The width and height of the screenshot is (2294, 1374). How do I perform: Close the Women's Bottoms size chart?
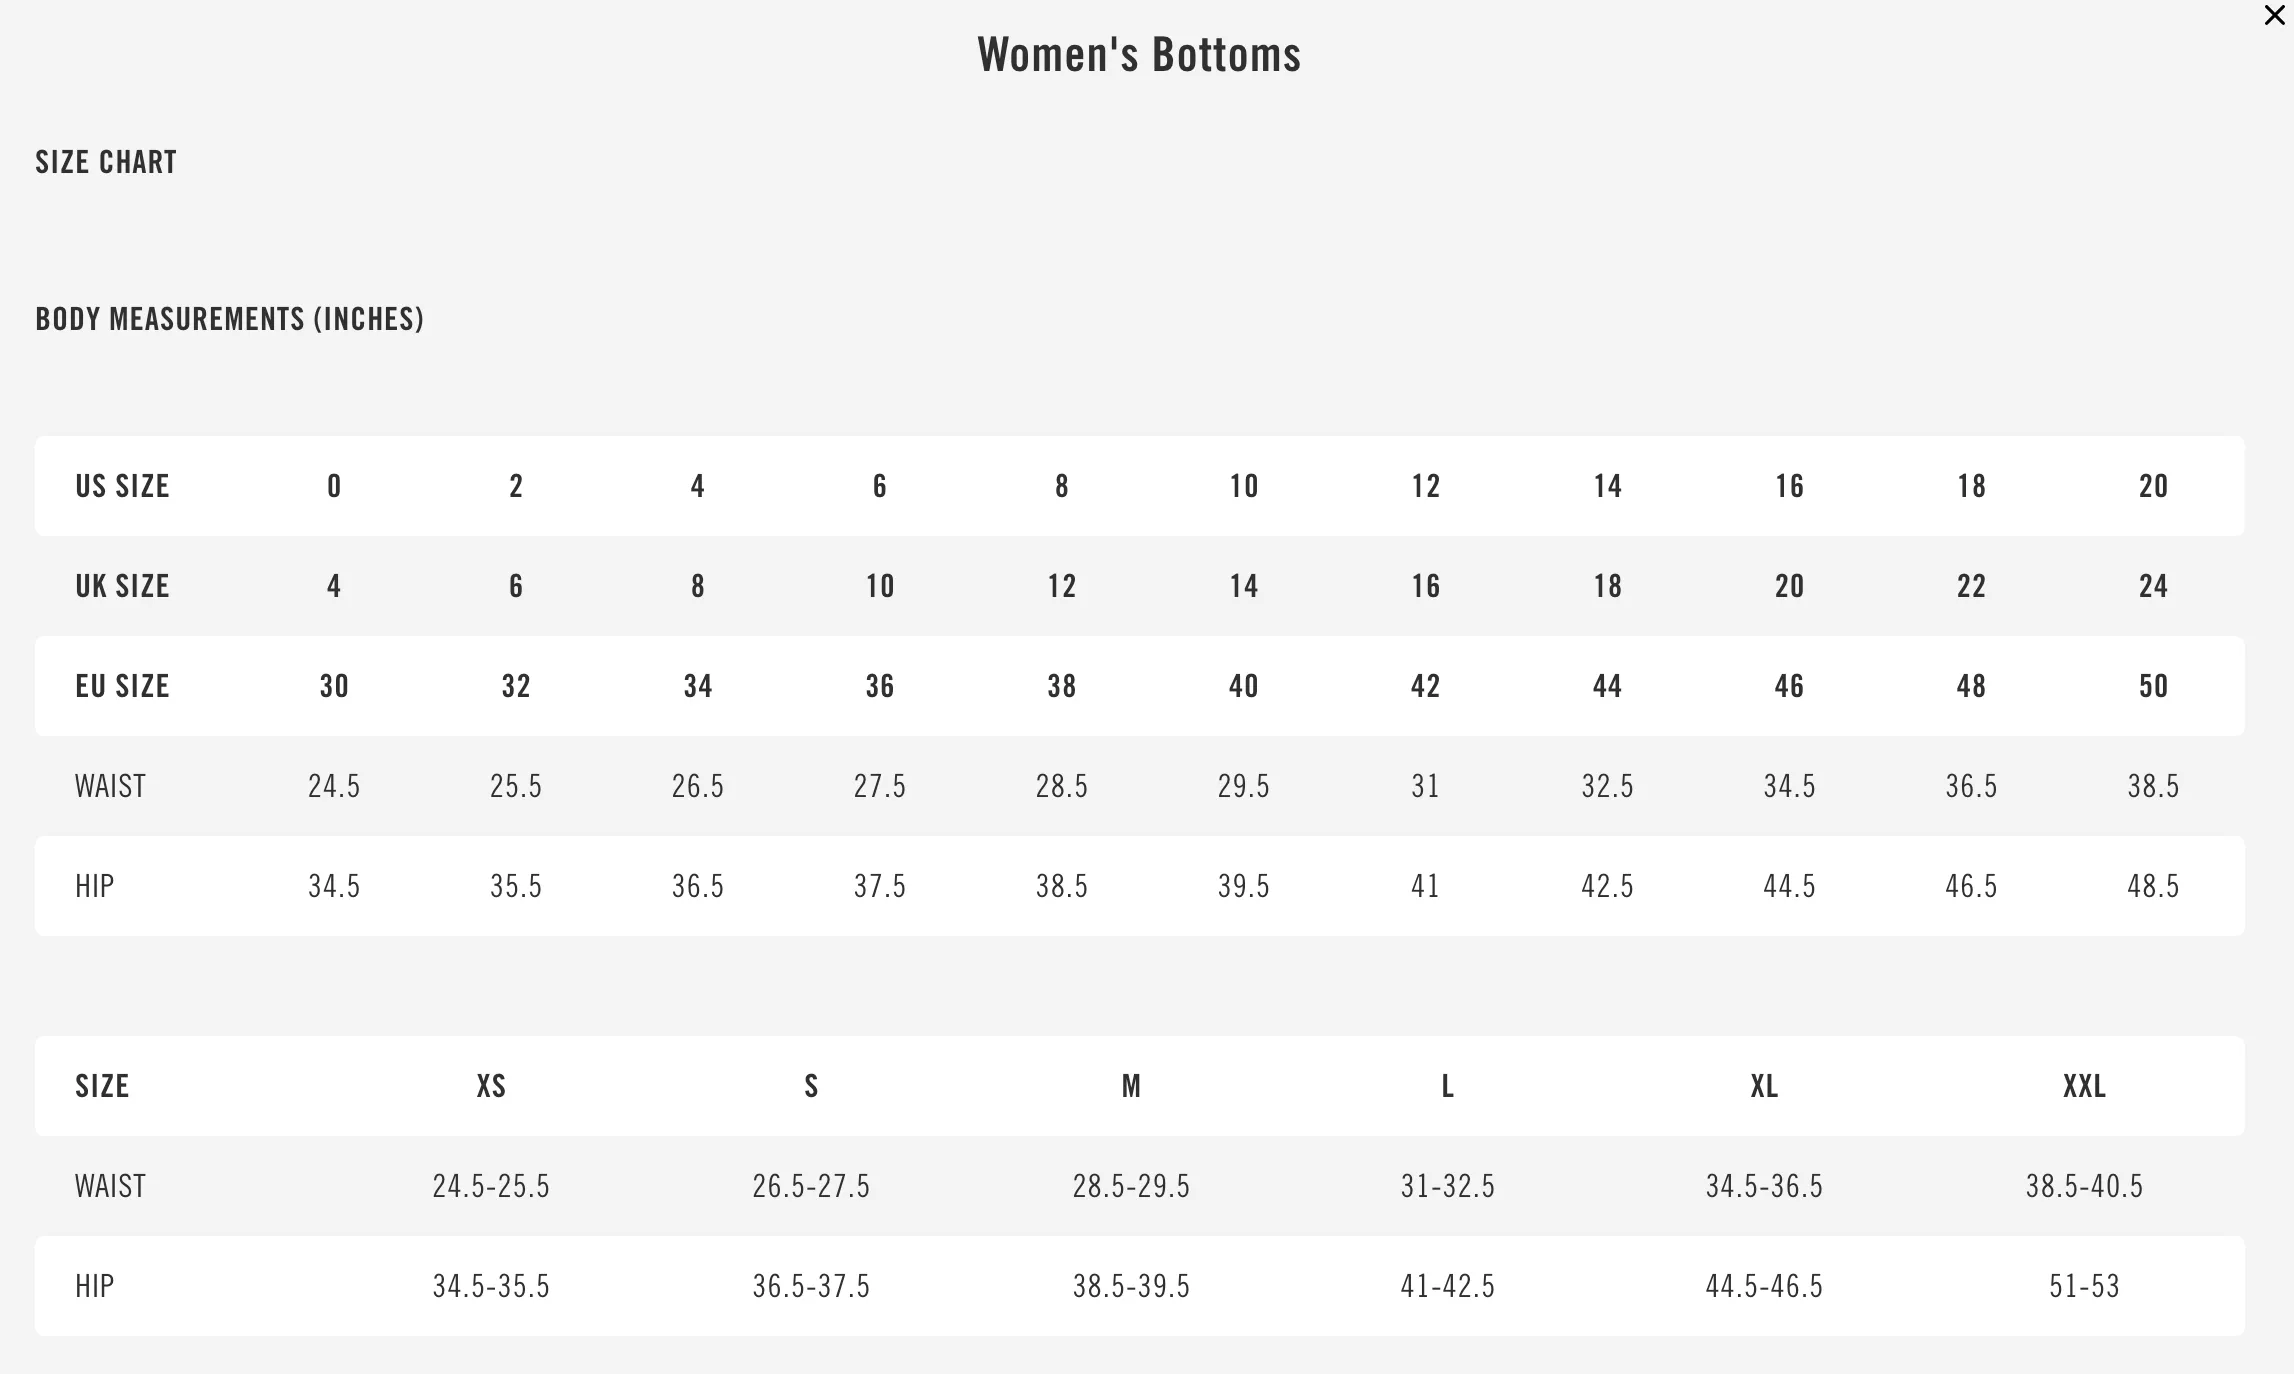[x=2274, y=16]
